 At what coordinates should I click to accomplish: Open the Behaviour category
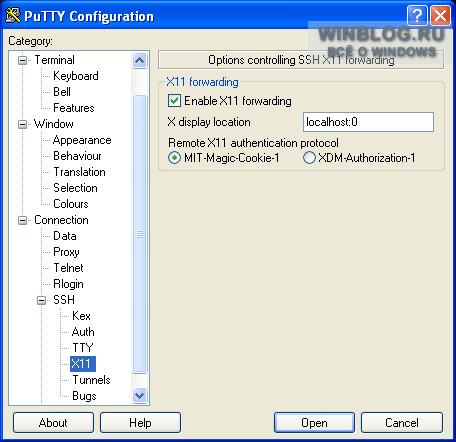tap(77, 156)
